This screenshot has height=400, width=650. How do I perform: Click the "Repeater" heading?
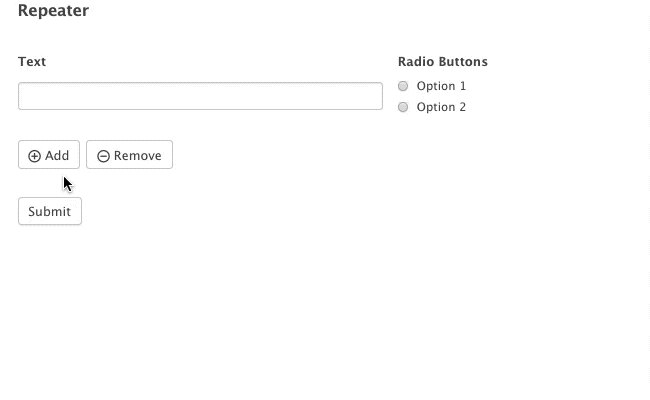pyautogui.click(x=53, y=11)
